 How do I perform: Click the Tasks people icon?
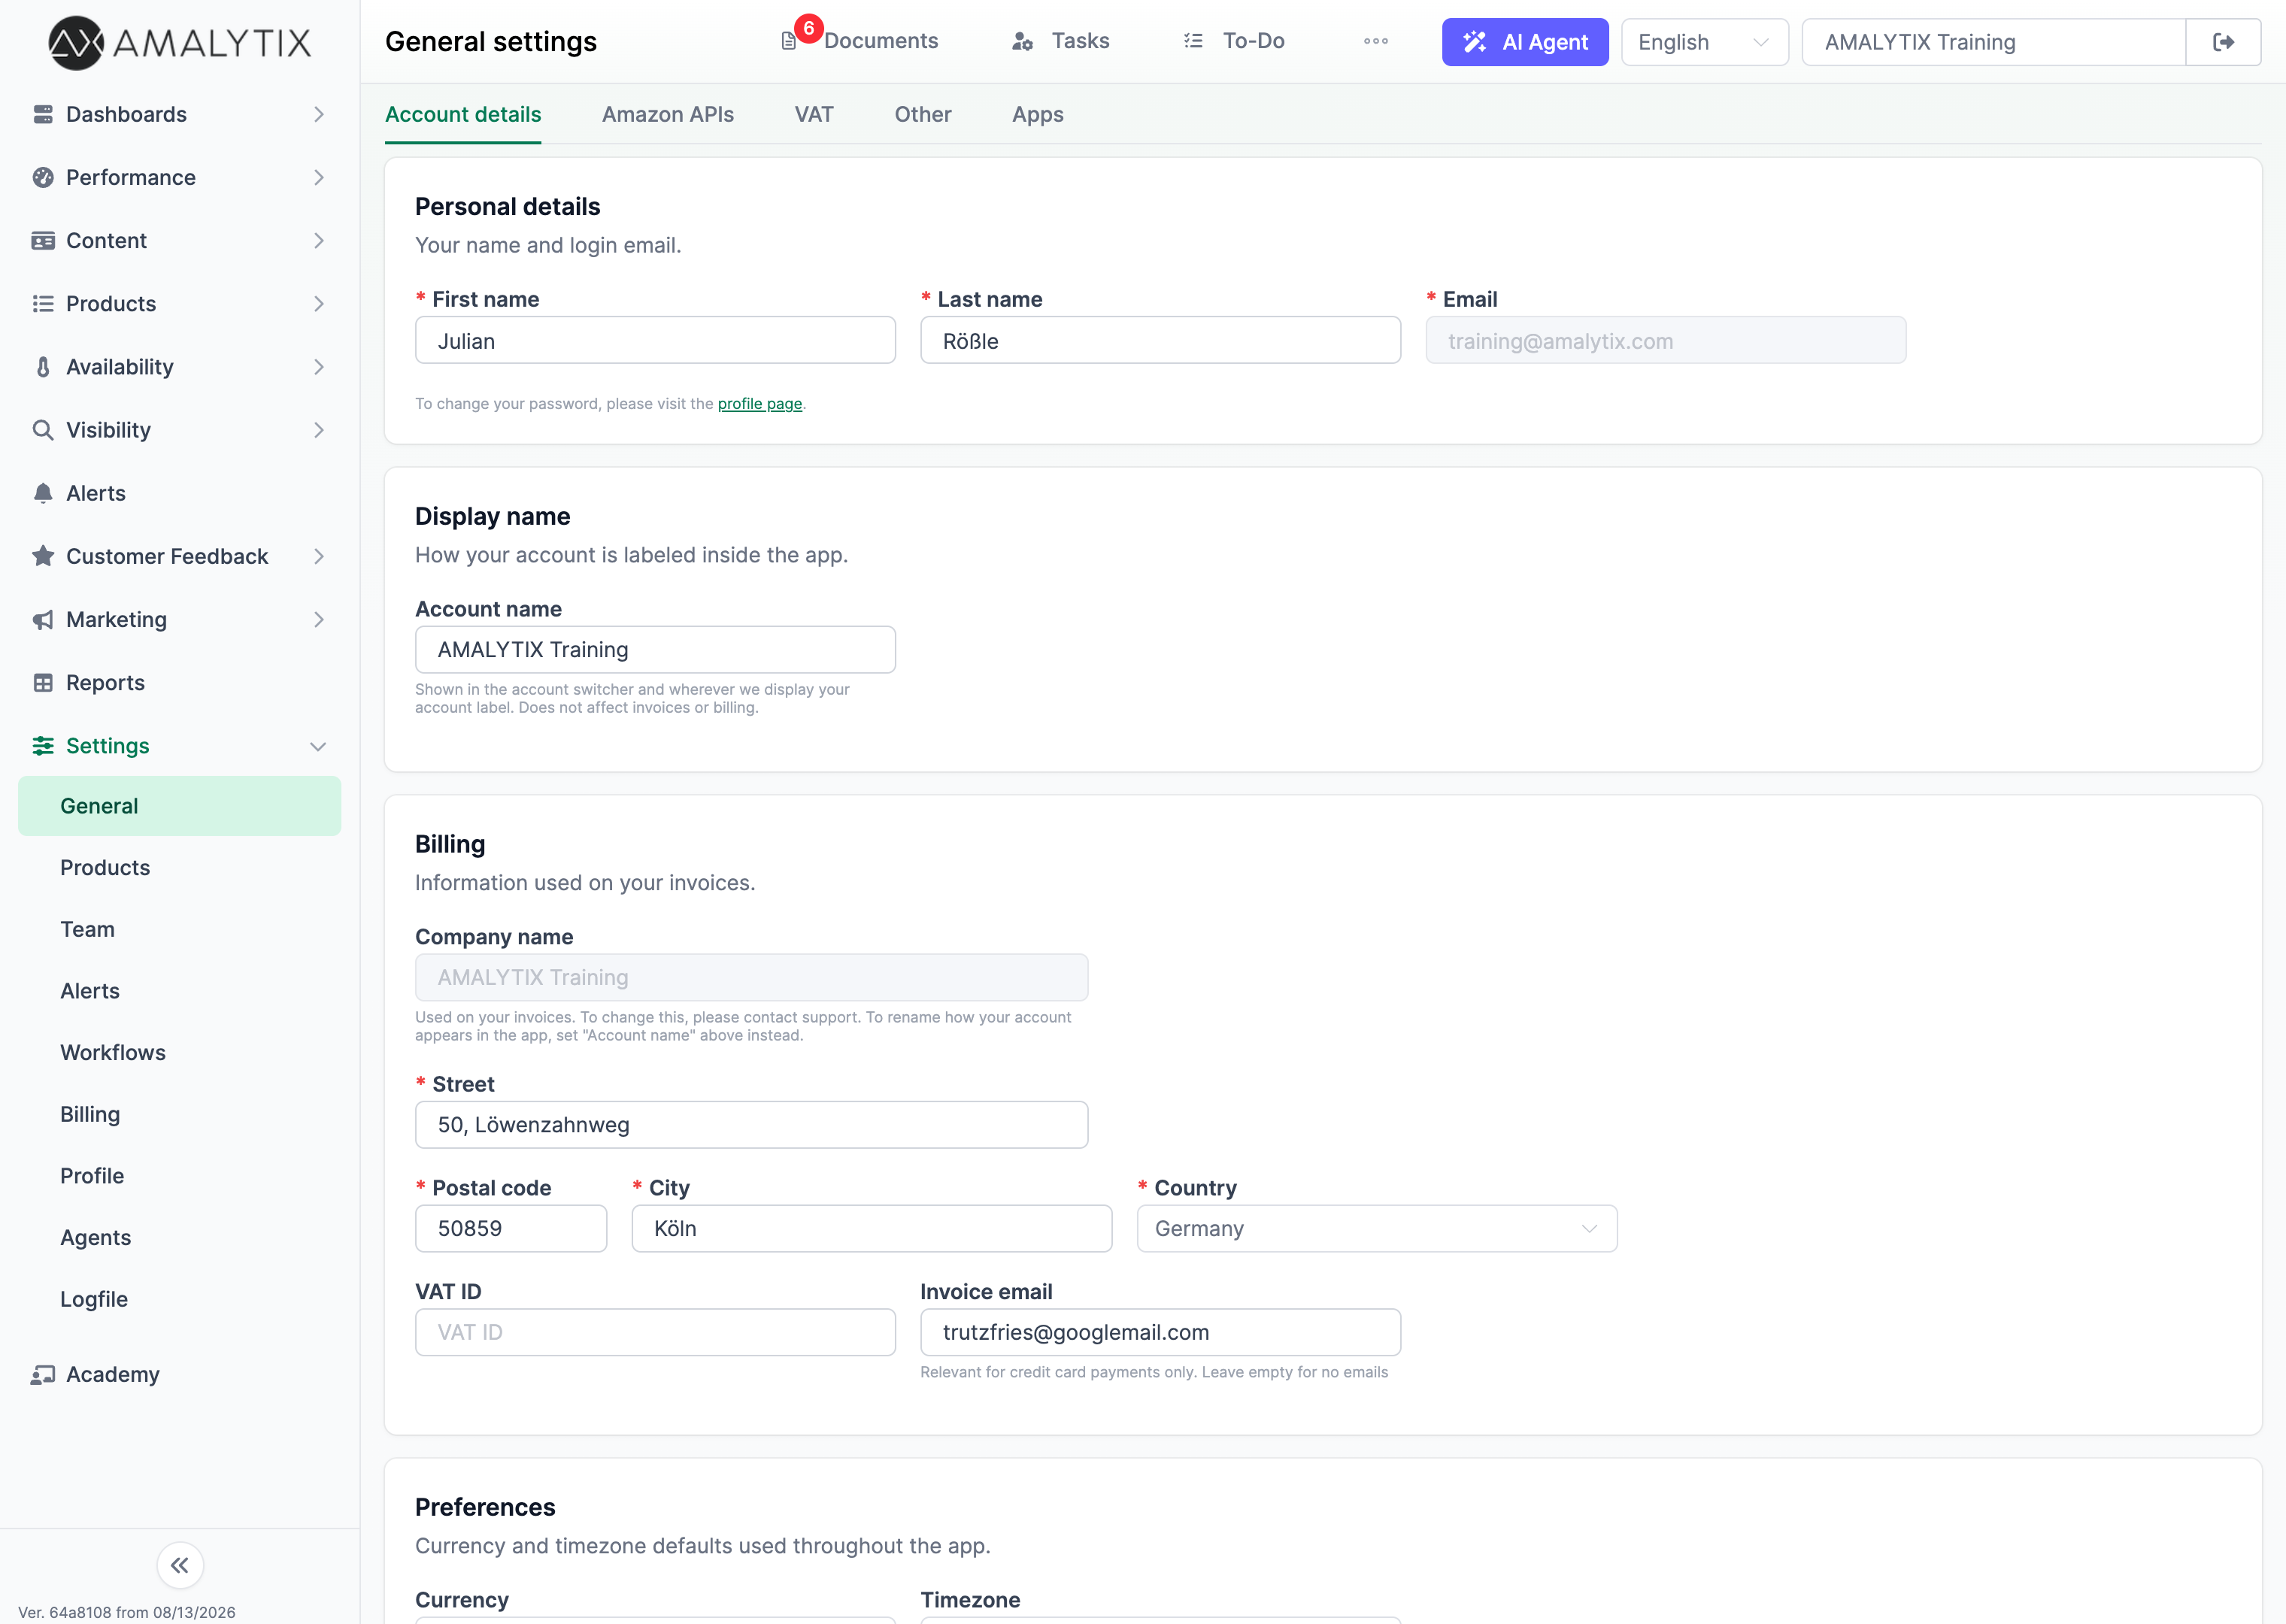pyautogui.click(x=1022, y=41)
